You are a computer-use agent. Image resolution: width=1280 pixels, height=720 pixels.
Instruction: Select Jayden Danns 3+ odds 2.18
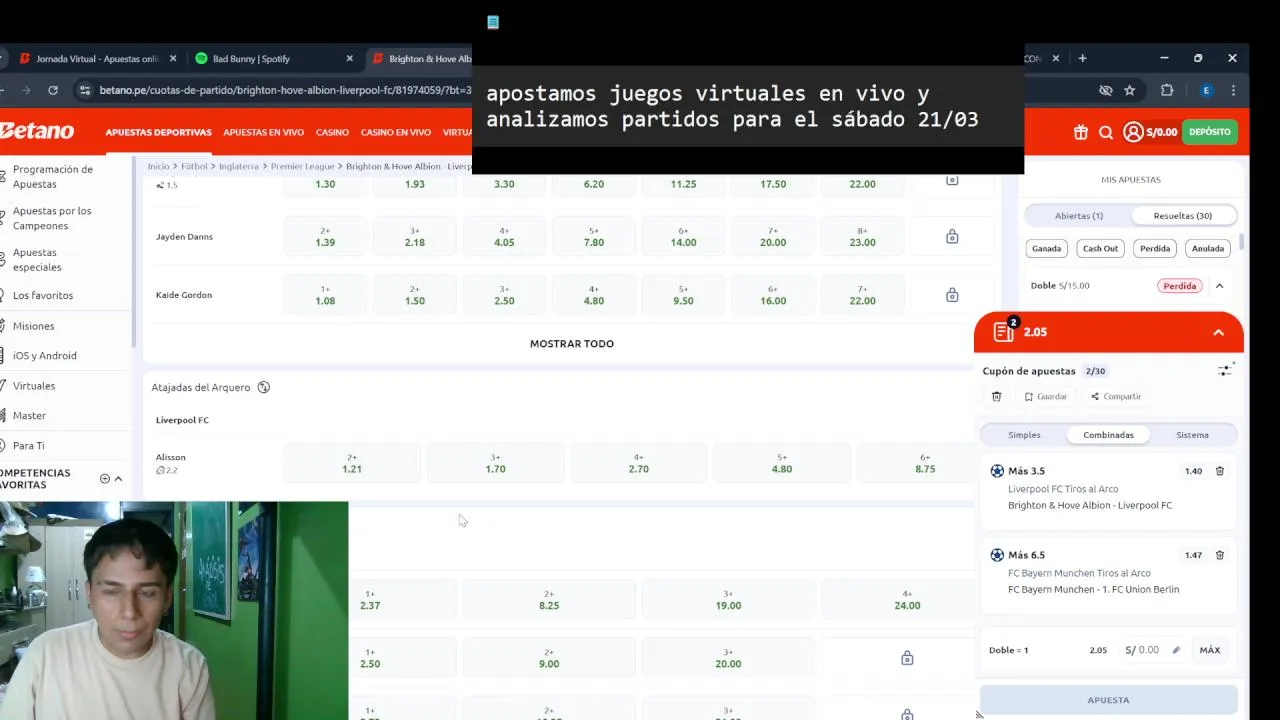(414, 237)
